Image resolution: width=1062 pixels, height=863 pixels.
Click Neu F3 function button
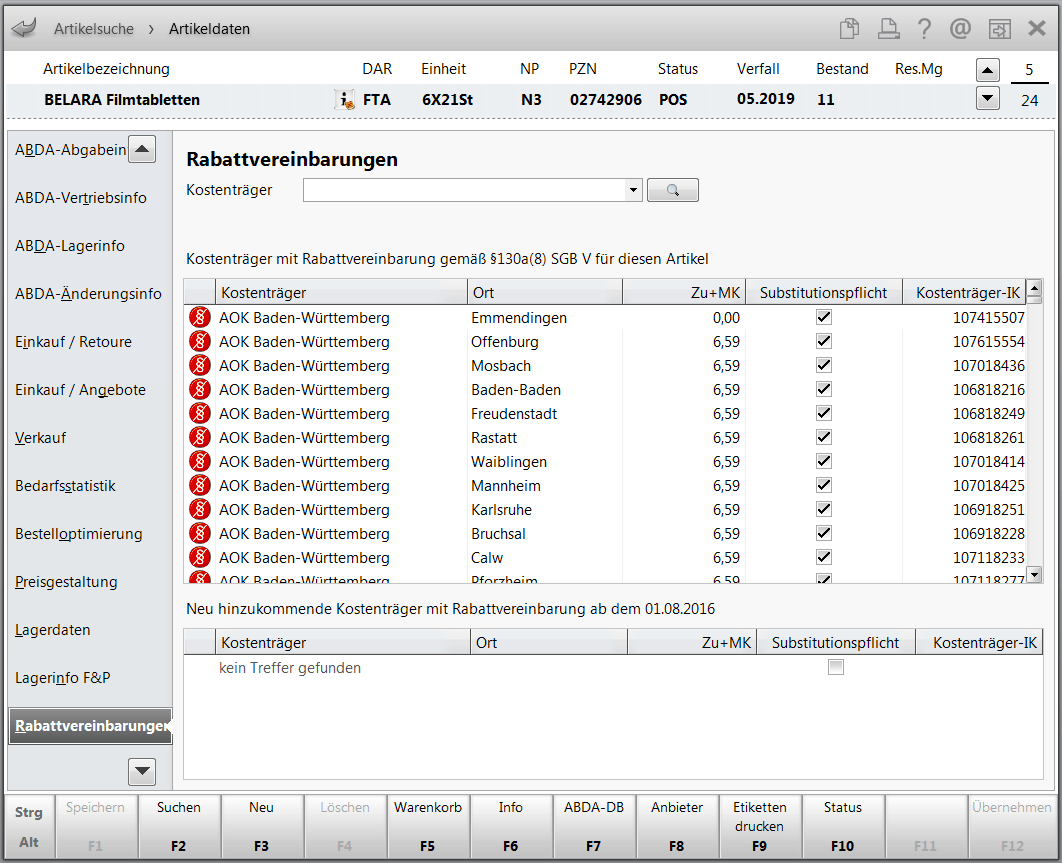pyautogui.click(x=261, y=826)
